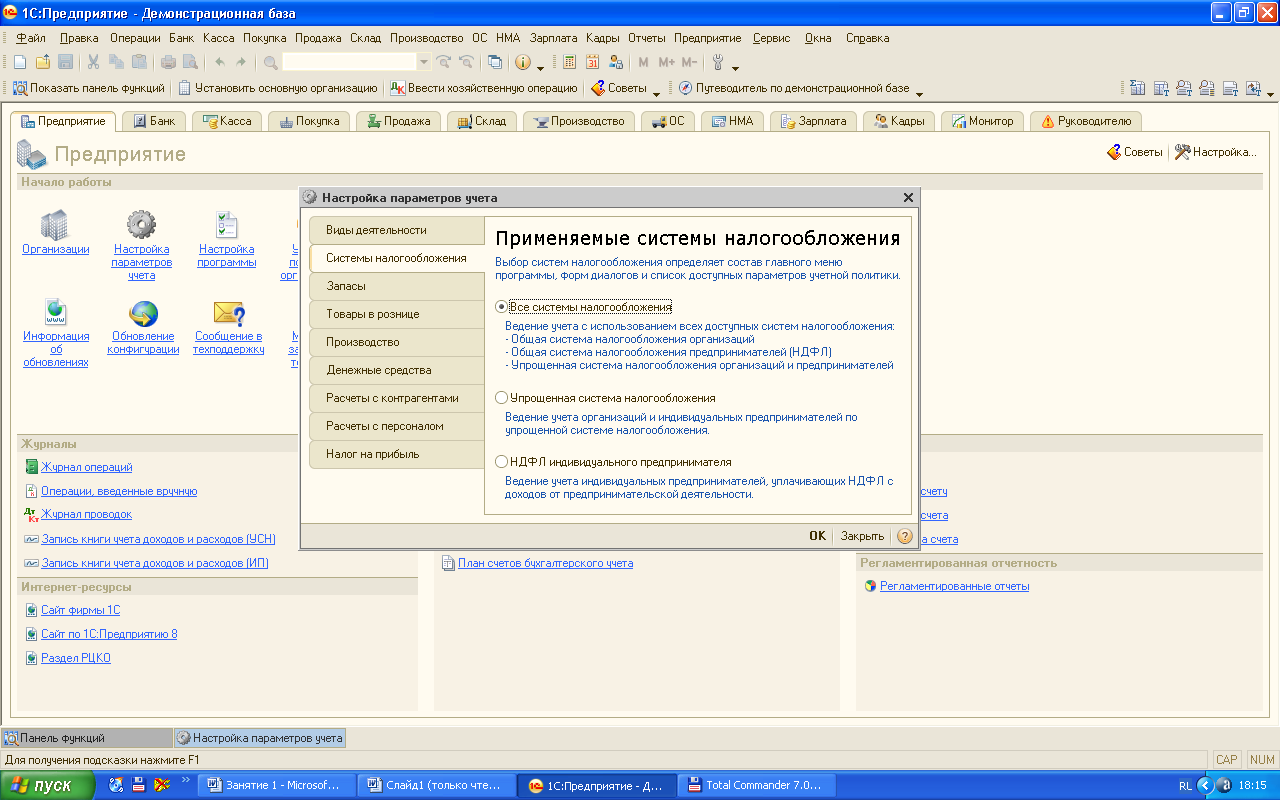
Task: Open the Операции menu
Action: tap(135, 38)
